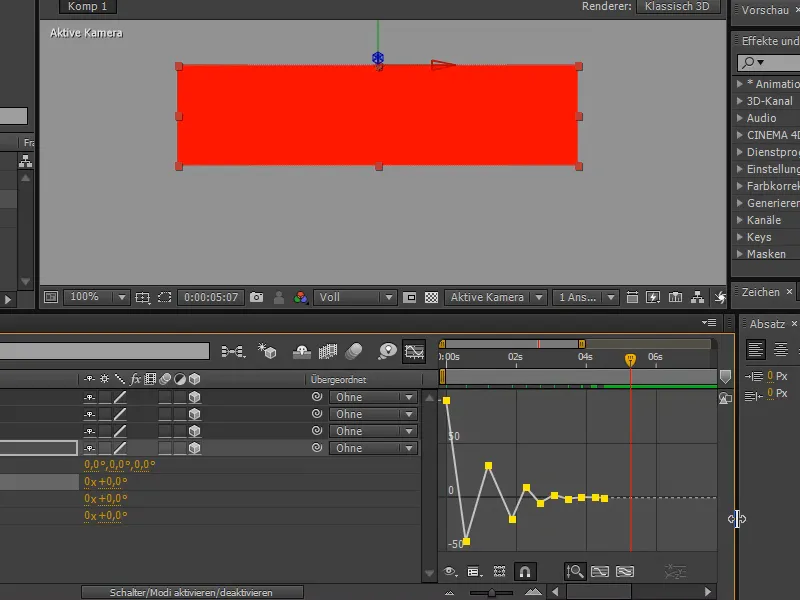The width and height of the screenshot is (800, 600).
Task: Click the effects search field
Action: (x=768, y=62)
